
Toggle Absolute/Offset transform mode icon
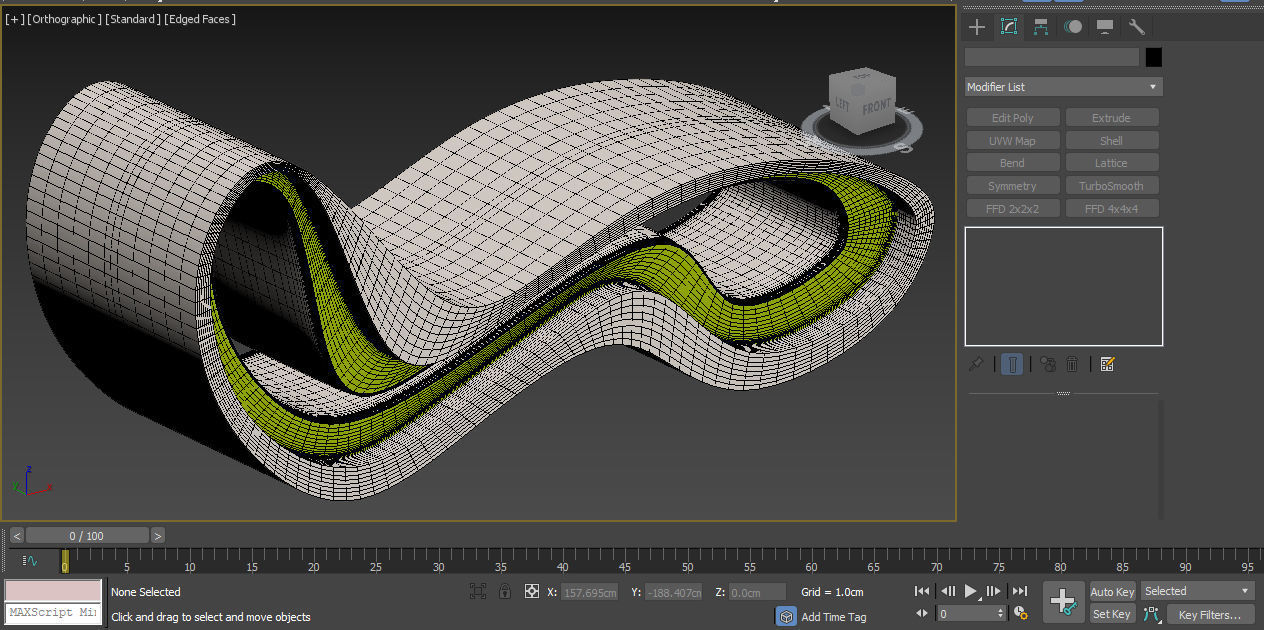pos(532,592)
